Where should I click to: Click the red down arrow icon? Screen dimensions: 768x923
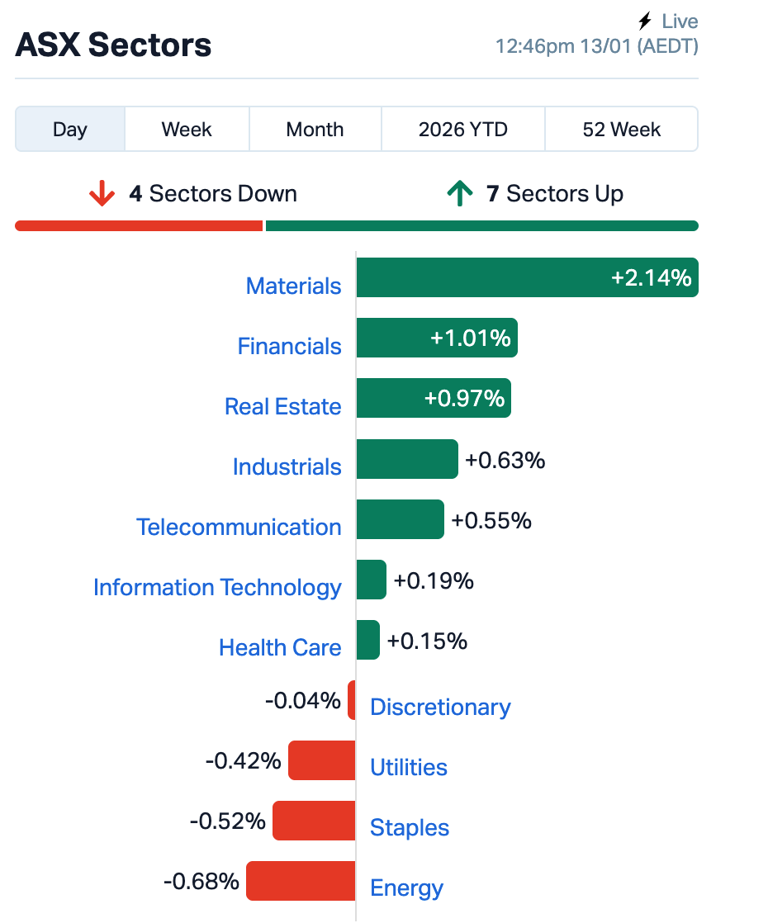click(102, 193)
